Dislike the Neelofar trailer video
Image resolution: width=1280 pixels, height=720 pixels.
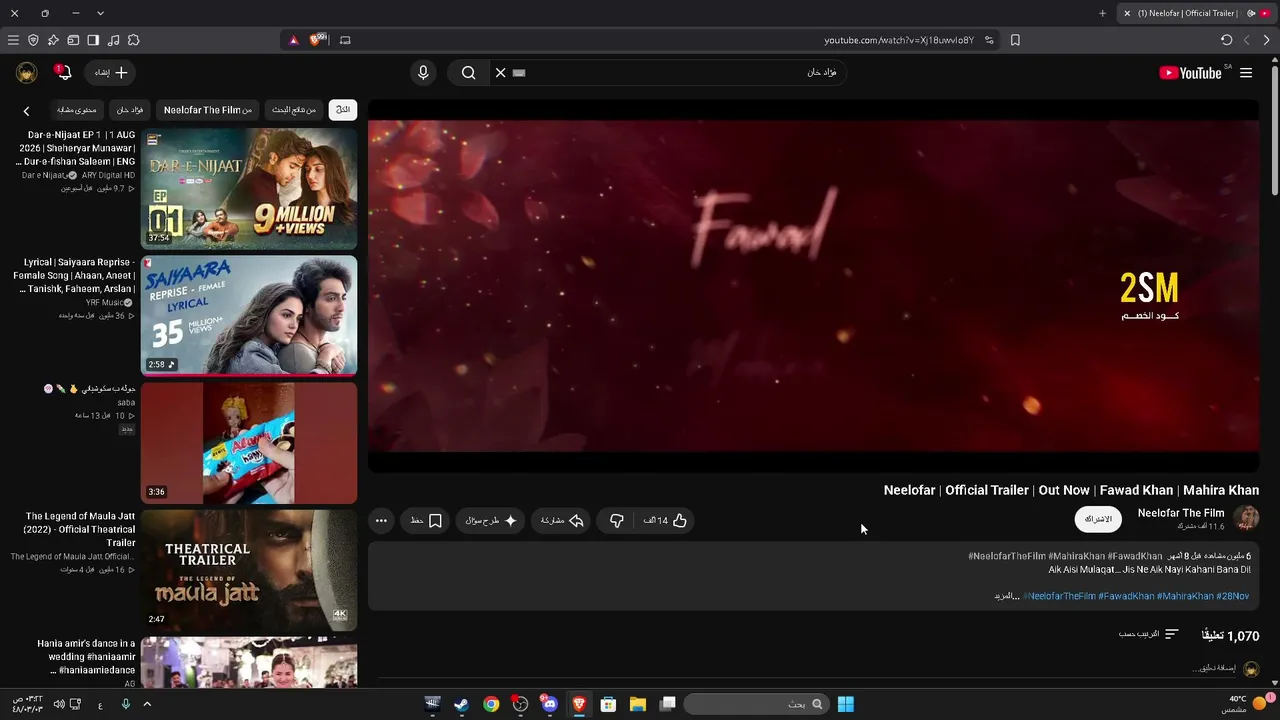[x=617, y=521]
